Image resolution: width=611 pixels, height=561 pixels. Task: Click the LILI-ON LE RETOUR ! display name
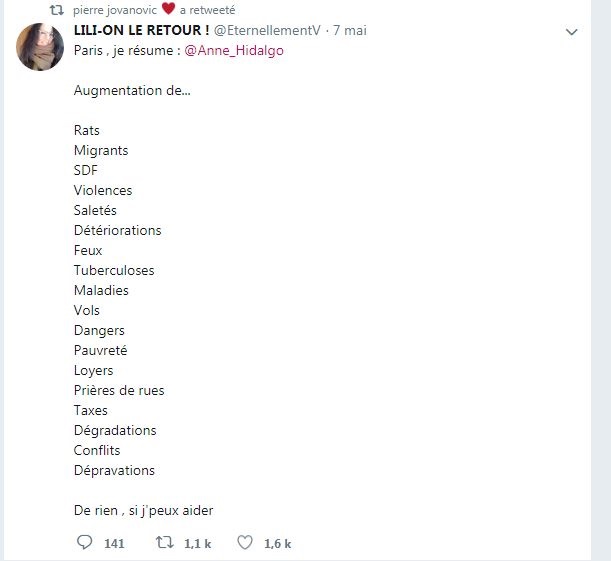tap(141, 31)
